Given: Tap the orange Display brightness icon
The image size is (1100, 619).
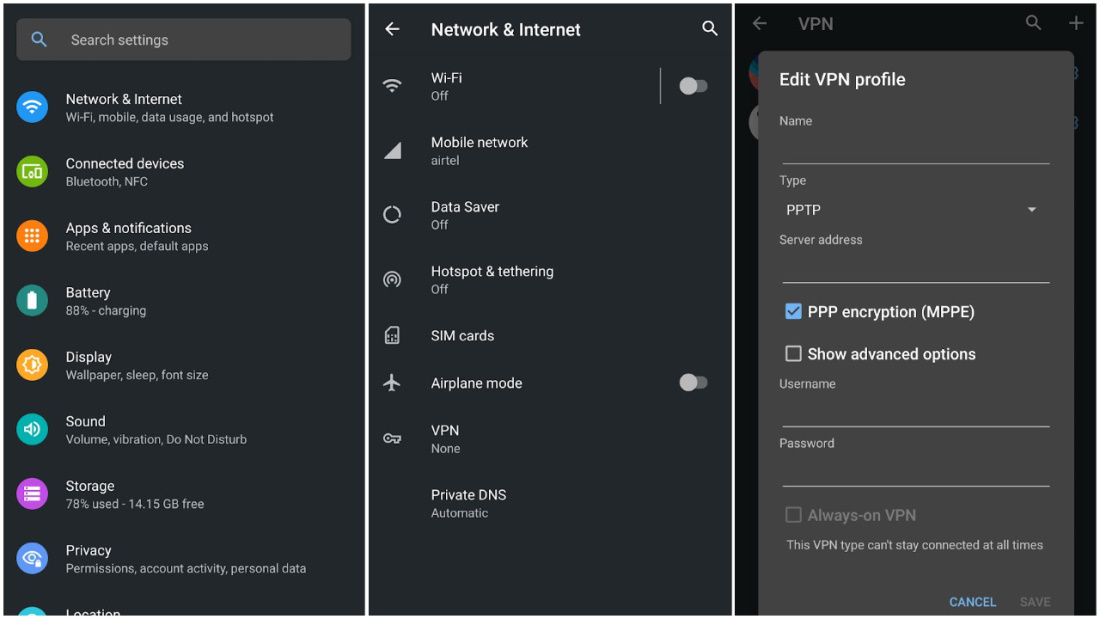Looking at the screenshot, I should tap(32, 365).
